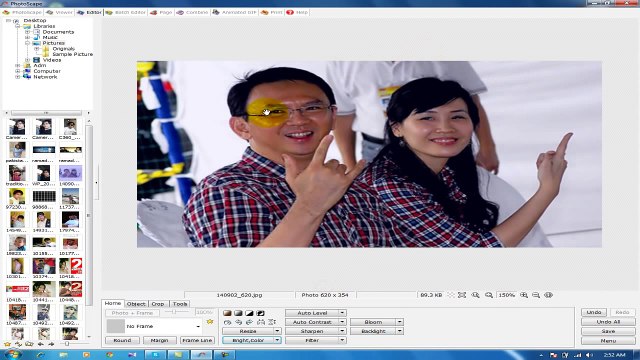Select the first thumbnail in the file list

pos(17,127)
